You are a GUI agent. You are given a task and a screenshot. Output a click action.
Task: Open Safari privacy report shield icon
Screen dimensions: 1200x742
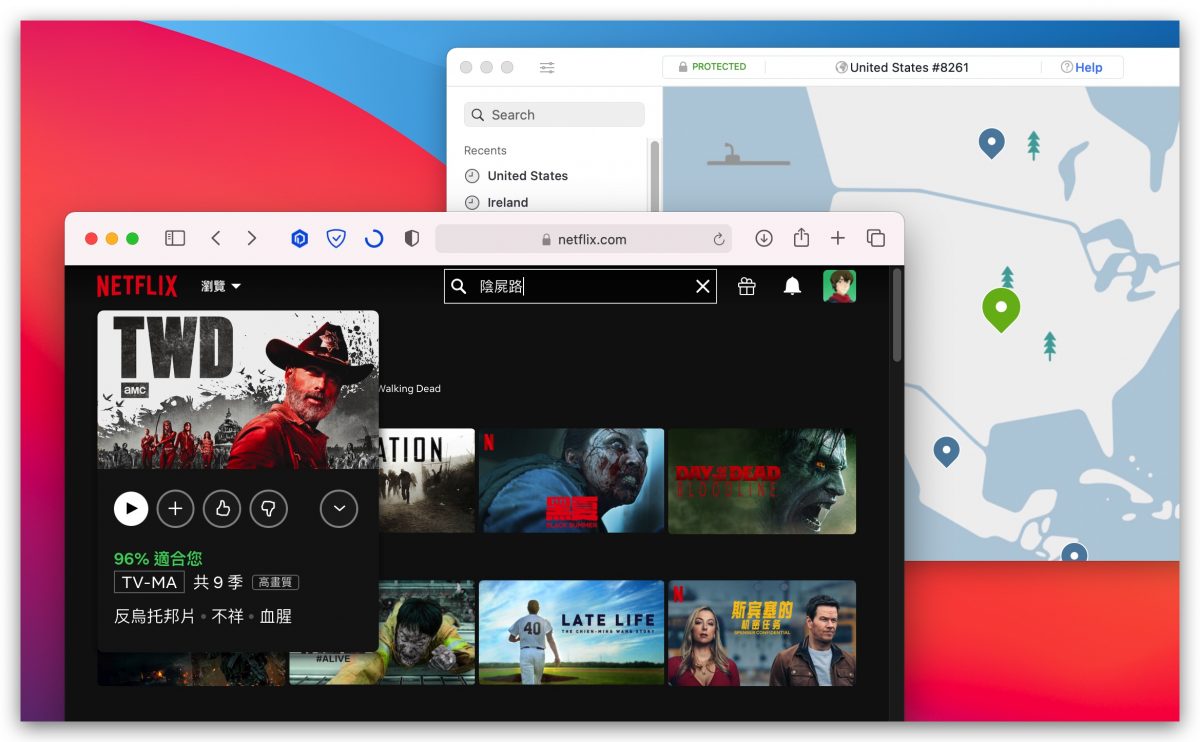click(x=411, y=238)
